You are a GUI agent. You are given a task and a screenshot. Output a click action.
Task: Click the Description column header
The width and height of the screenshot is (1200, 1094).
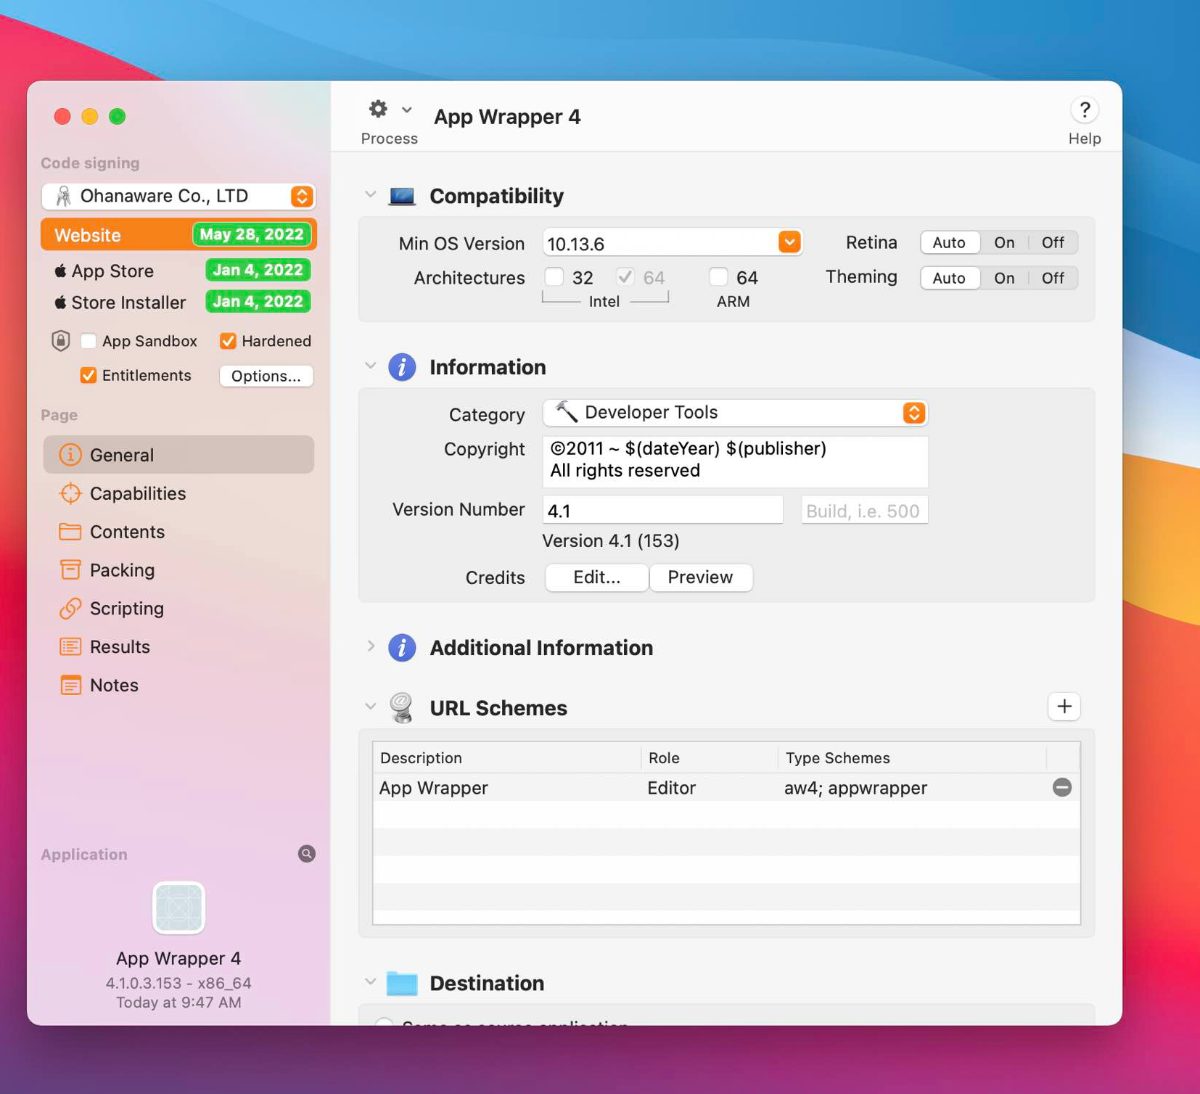(507, 758)
